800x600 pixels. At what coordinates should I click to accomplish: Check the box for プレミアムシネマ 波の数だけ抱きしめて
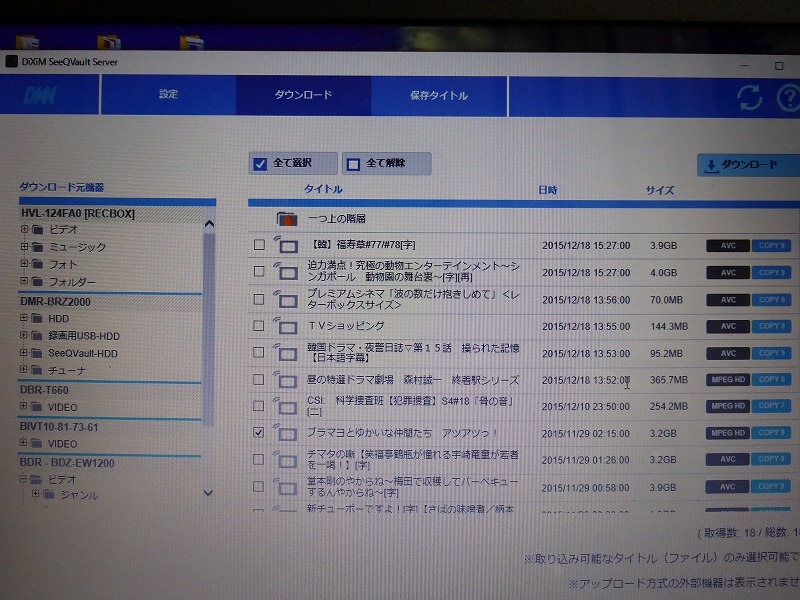[259, 299]
